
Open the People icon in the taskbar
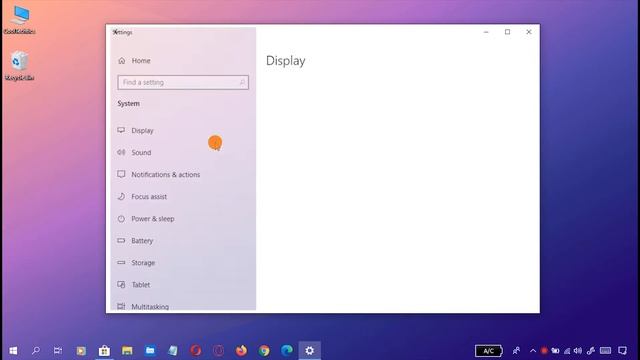pyautogui.click(x=516, y=351)
